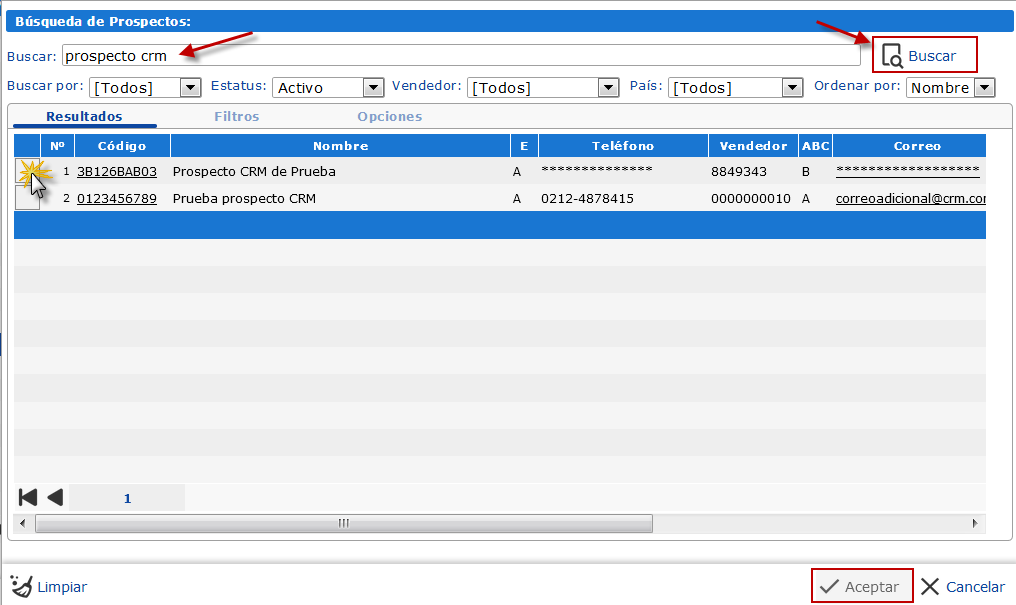Screen dimensions: 1016x605
Task: Select row checkbox for Prueba prospecto CRM
Action: pos(27,198)
